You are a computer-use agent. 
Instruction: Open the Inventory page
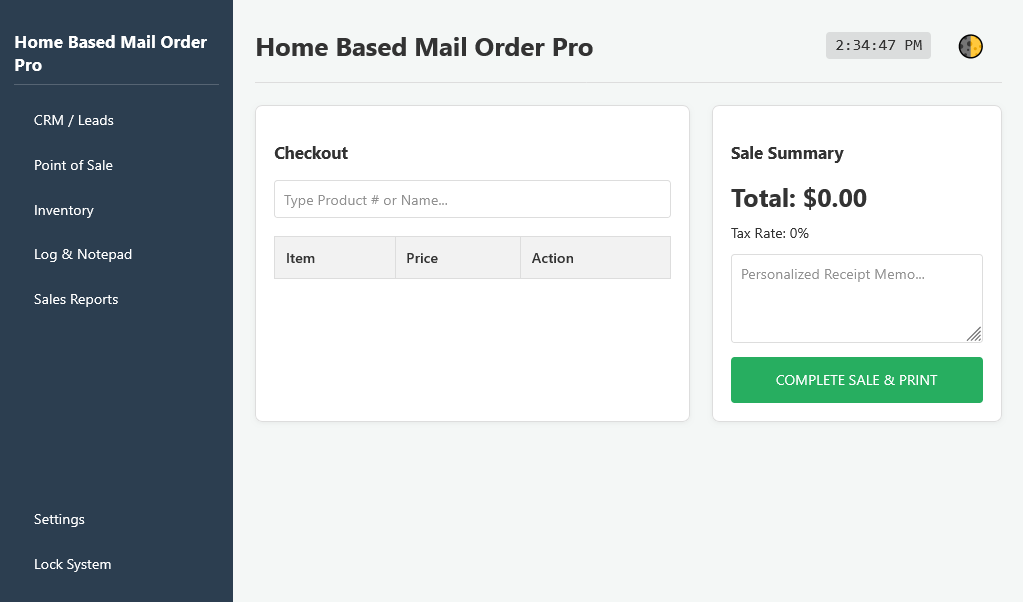[x=64, y=210]
